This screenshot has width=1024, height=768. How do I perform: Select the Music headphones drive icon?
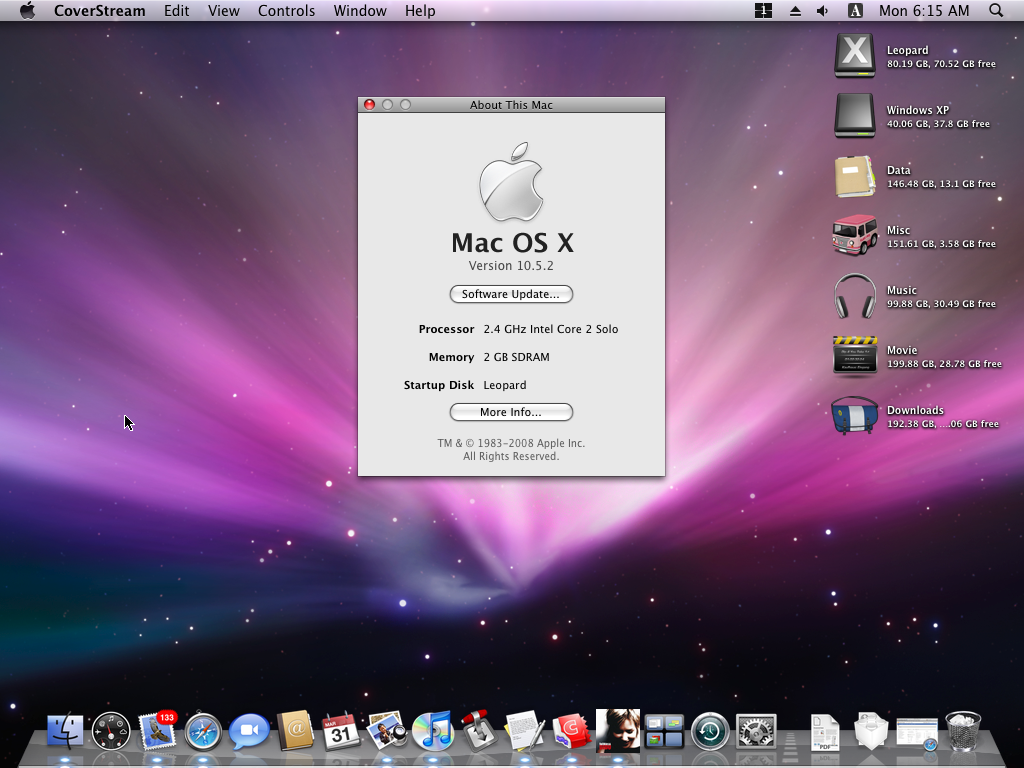click(x=855, y=296)
